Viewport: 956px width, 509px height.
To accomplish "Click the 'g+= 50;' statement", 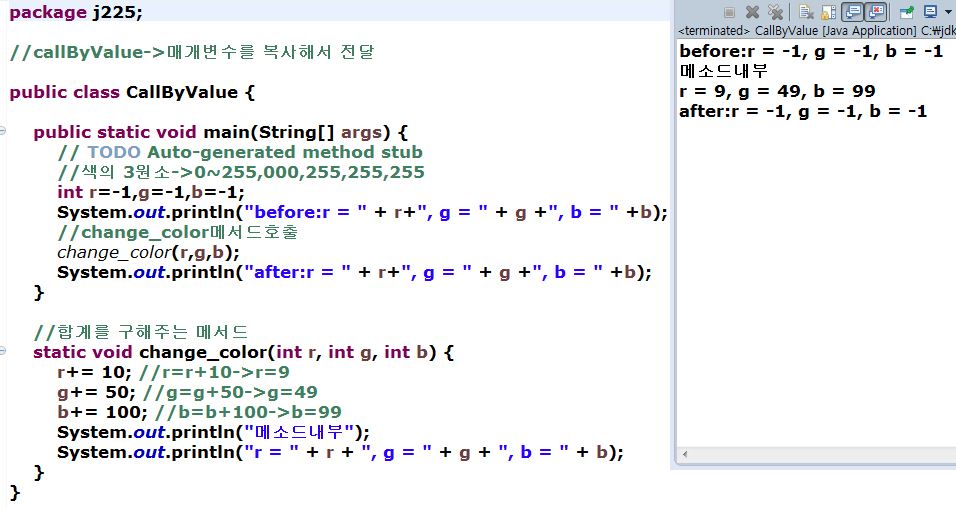I will click(x=94, y=392).
